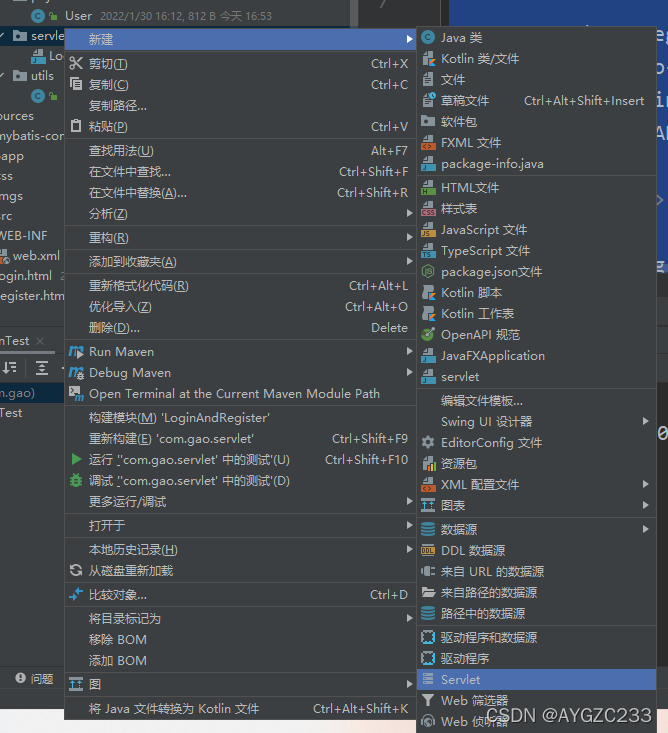668x733 pixels.
Task: Click the FXML 文件 icon
Action: pyautogui.click(x=428, y=143)
